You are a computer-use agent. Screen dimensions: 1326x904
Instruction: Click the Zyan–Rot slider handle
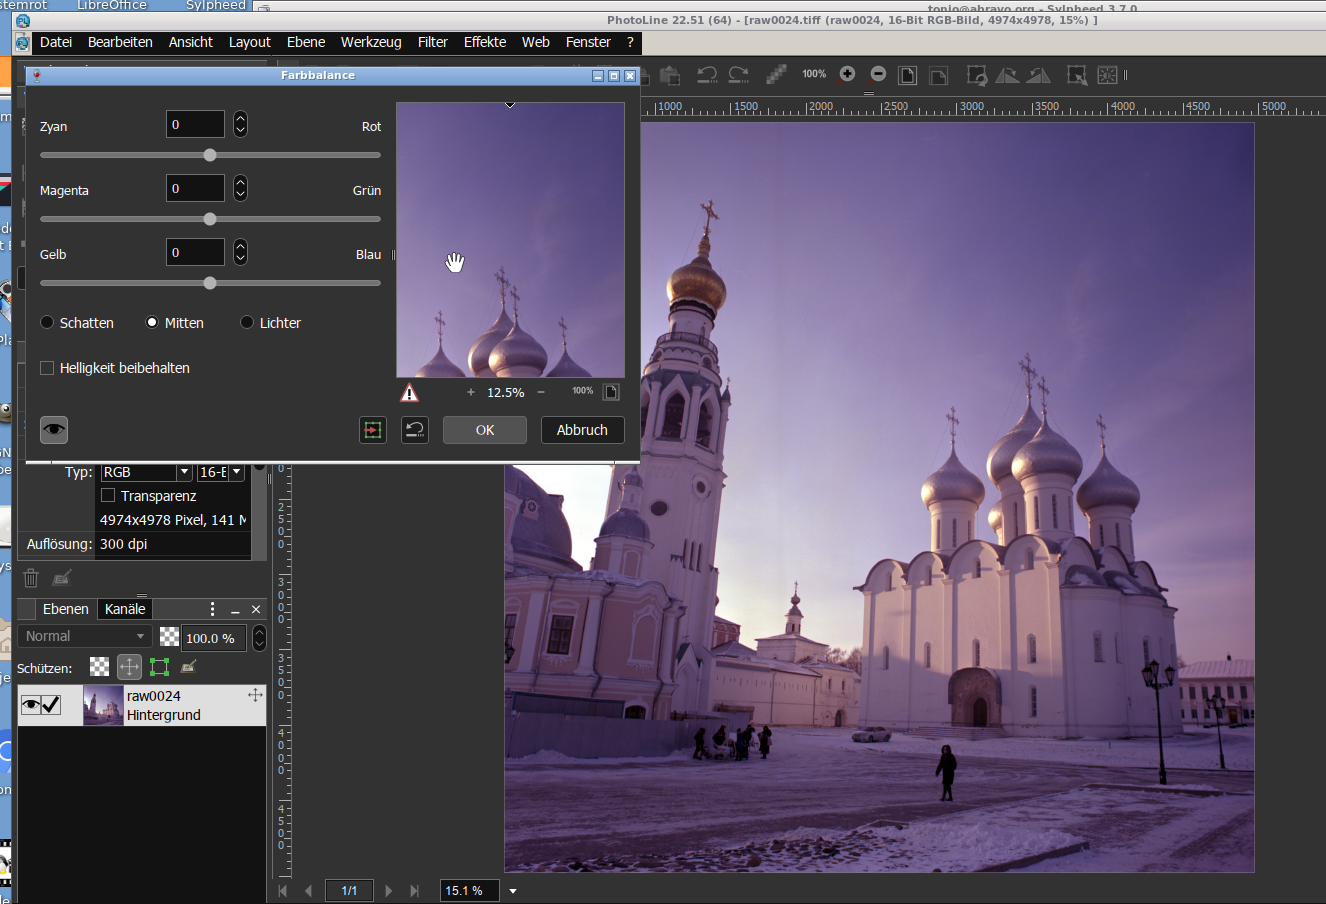(x=210, y=155)
